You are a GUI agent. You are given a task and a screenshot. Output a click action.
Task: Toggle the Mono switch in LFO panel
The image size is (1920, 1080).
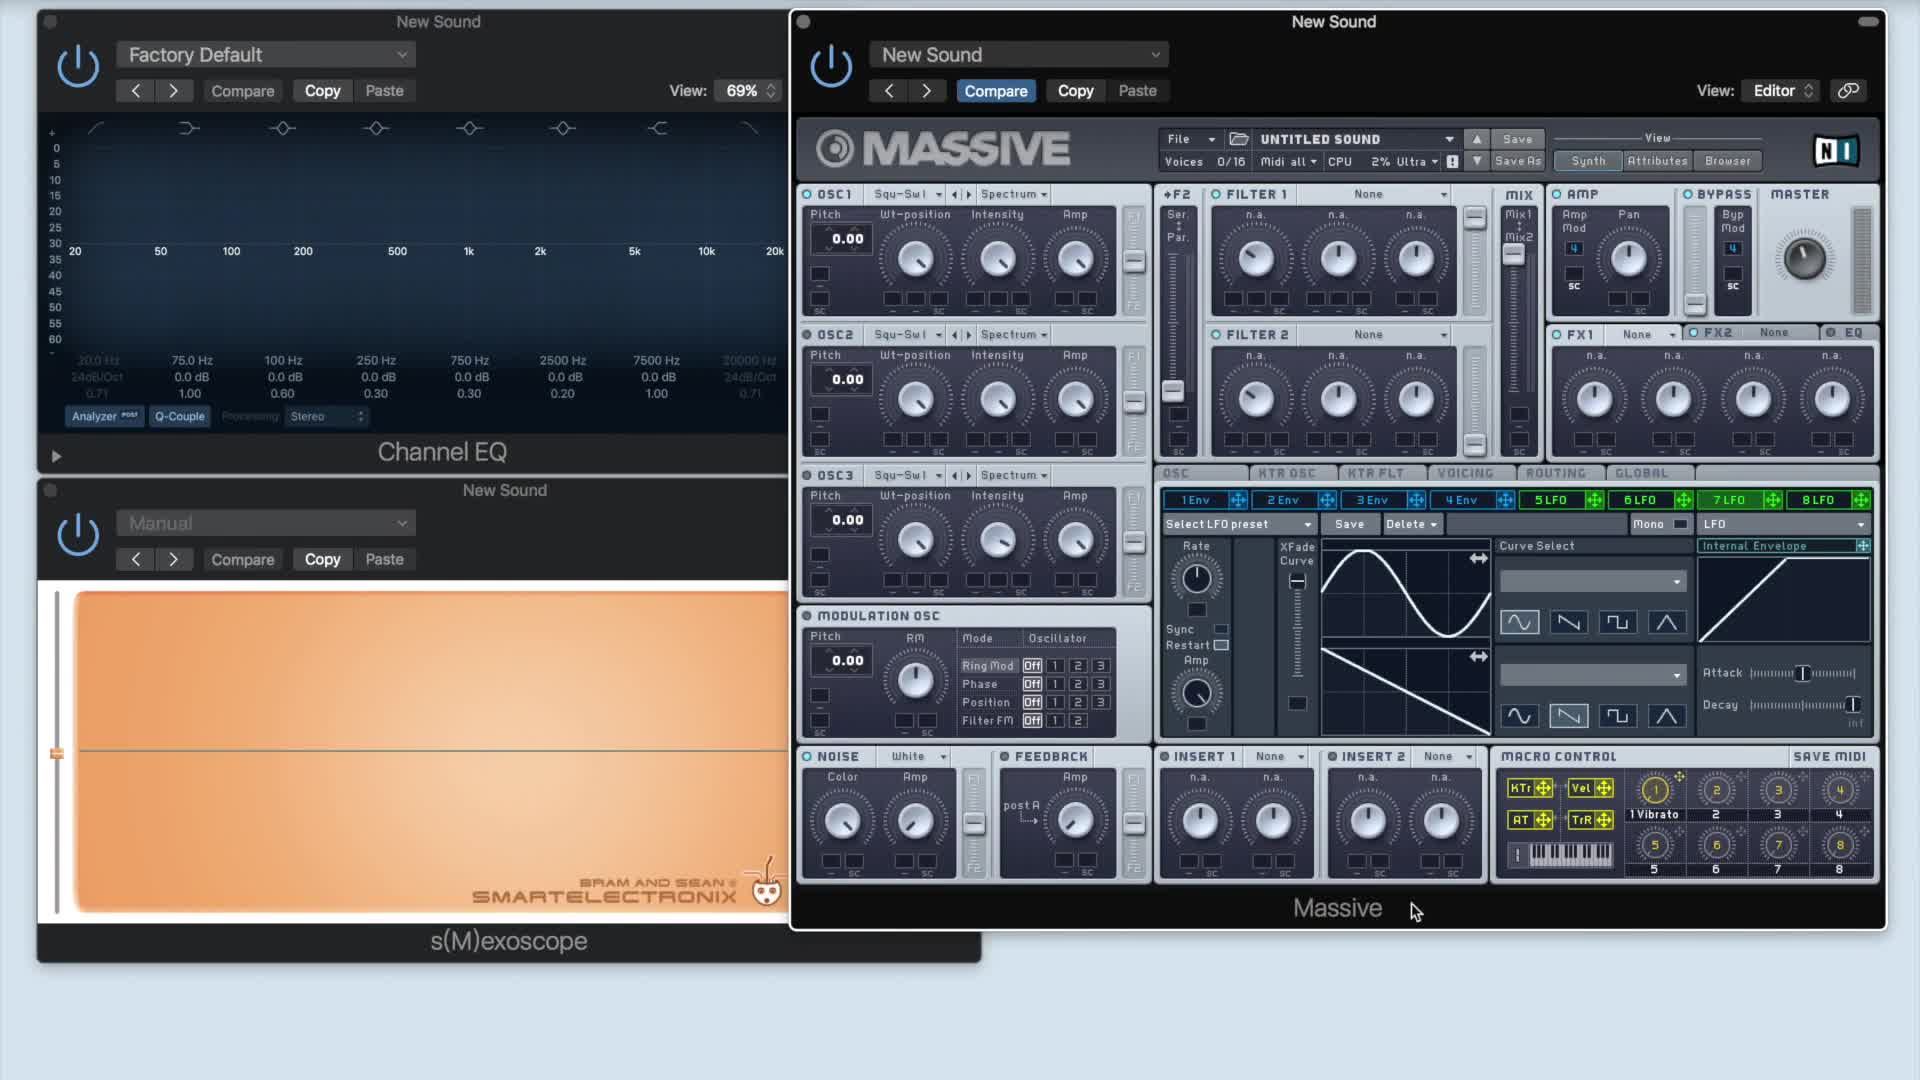[1680, 524]
